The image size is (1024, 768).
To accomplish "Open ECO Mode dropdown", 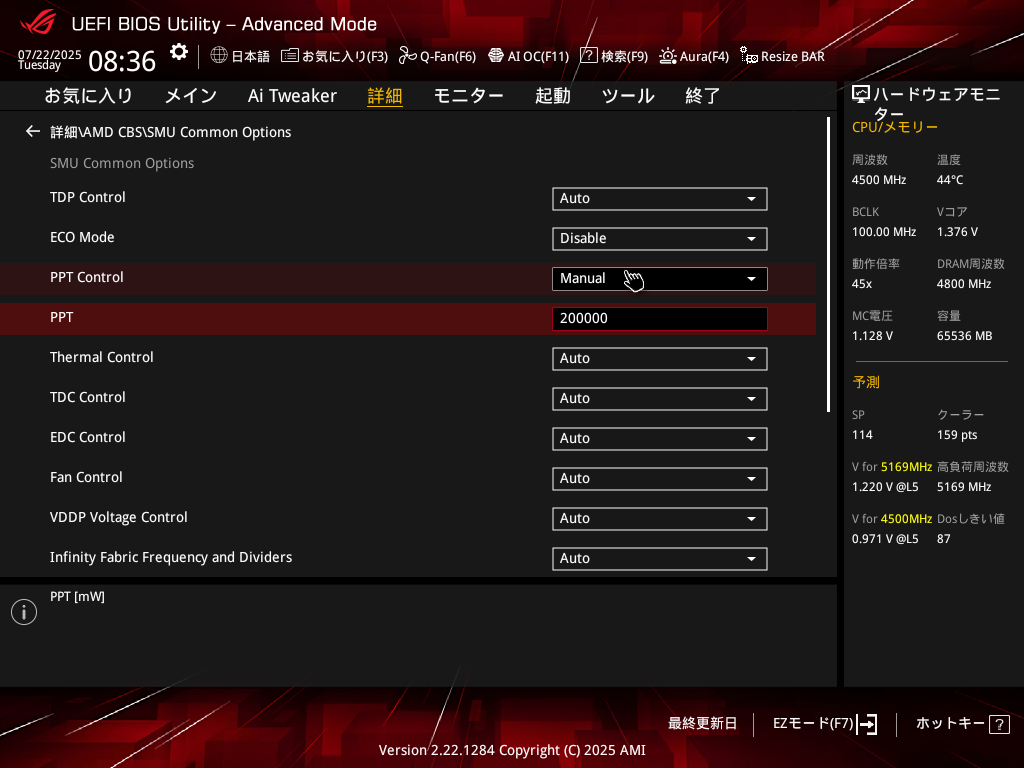I will pyautogui.click(x=660, y=238).
